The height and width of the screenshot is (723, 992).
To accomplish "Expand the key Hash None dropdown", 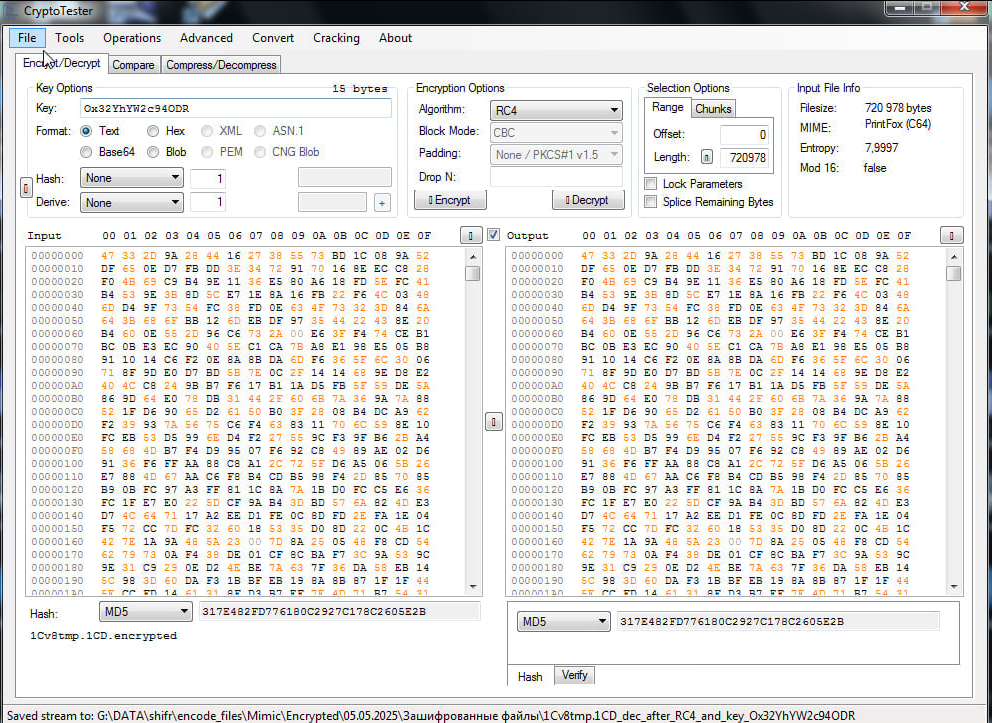I will click(132, 178).
